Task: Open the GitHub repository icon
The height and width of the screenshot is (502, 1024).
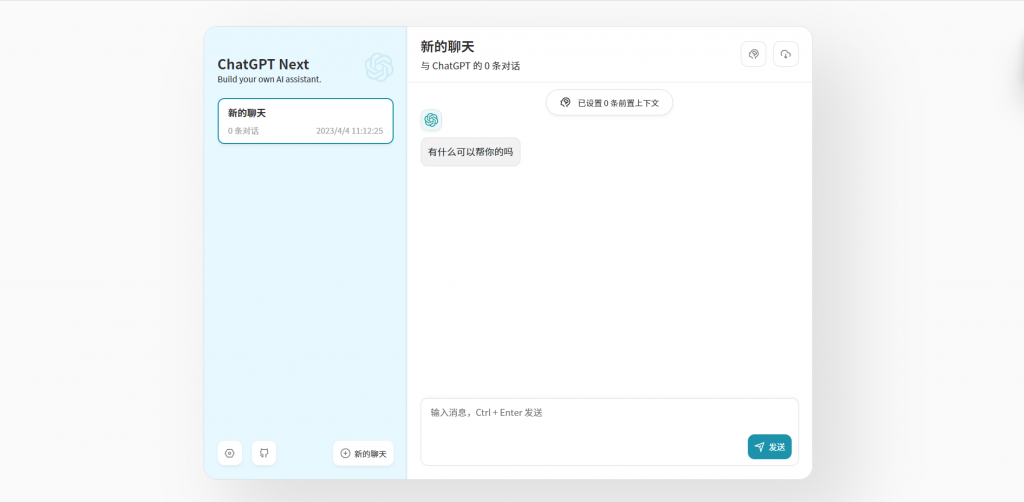Action: 264,453
